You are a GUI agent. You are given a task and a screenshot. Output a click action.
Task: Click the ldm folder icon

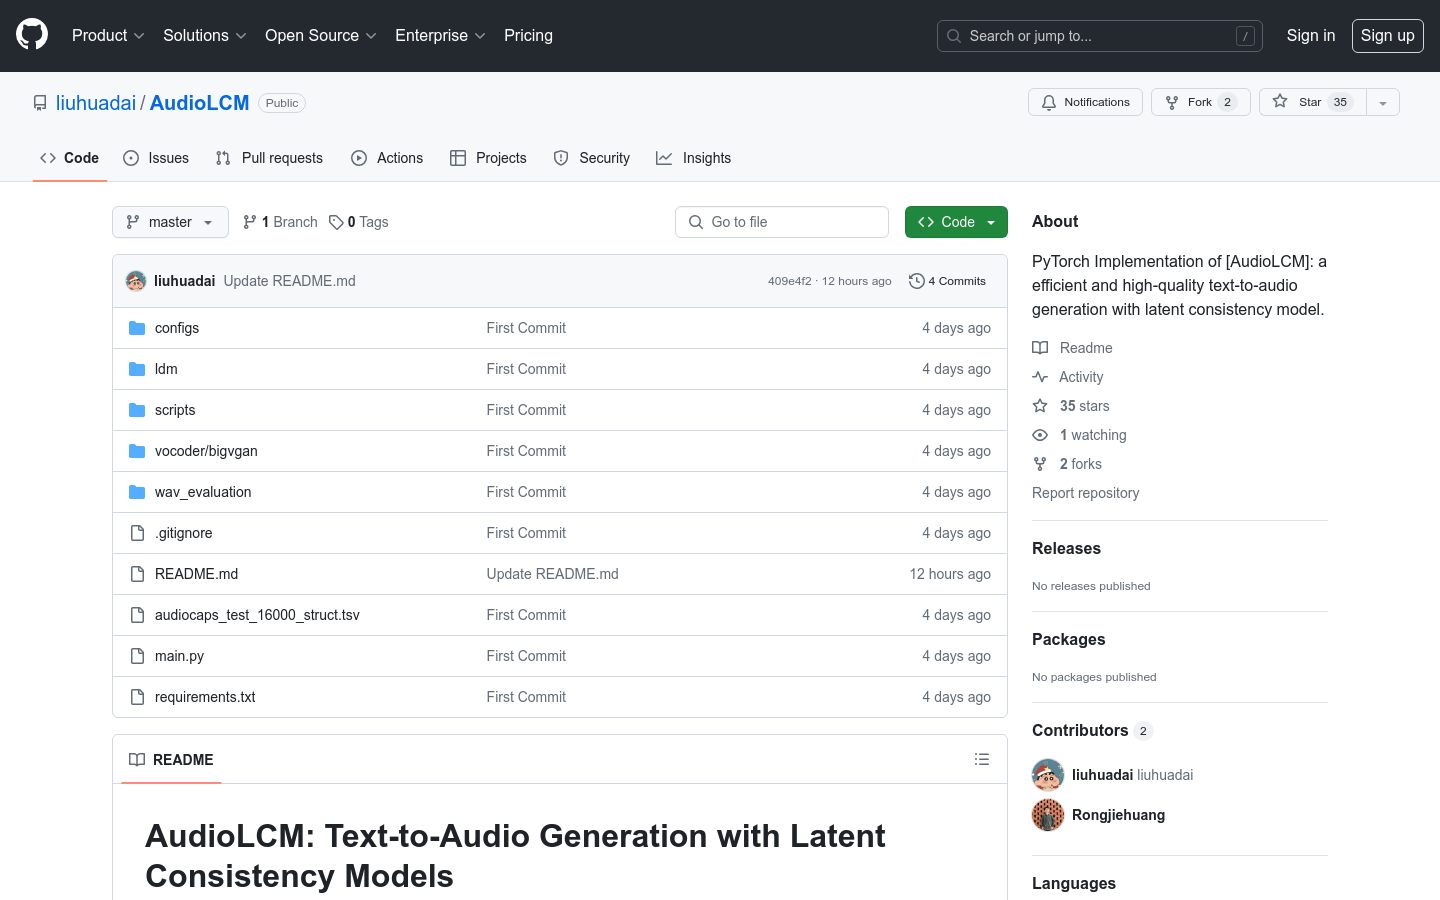point(137,369)
